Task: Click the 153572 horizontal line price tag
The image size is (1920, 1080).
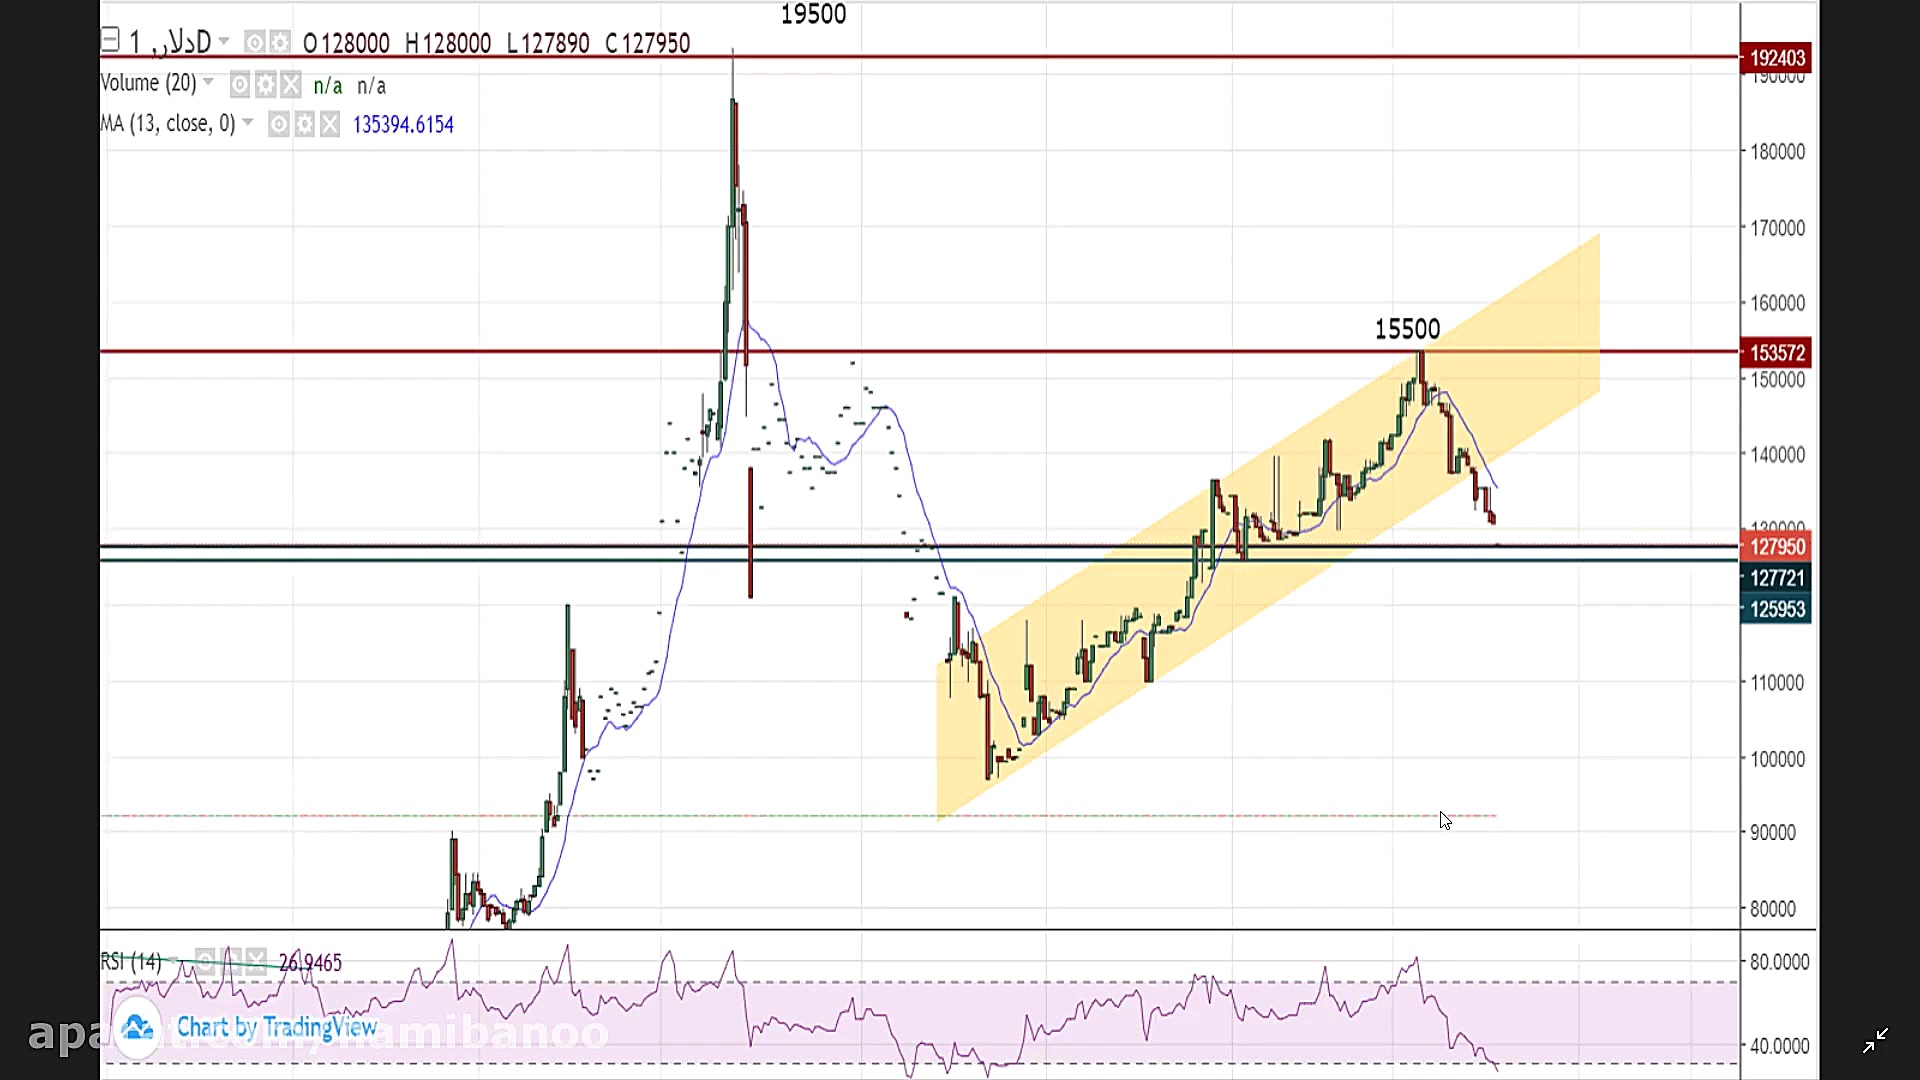Action: pyautogui.click(x=1776, y=353)
